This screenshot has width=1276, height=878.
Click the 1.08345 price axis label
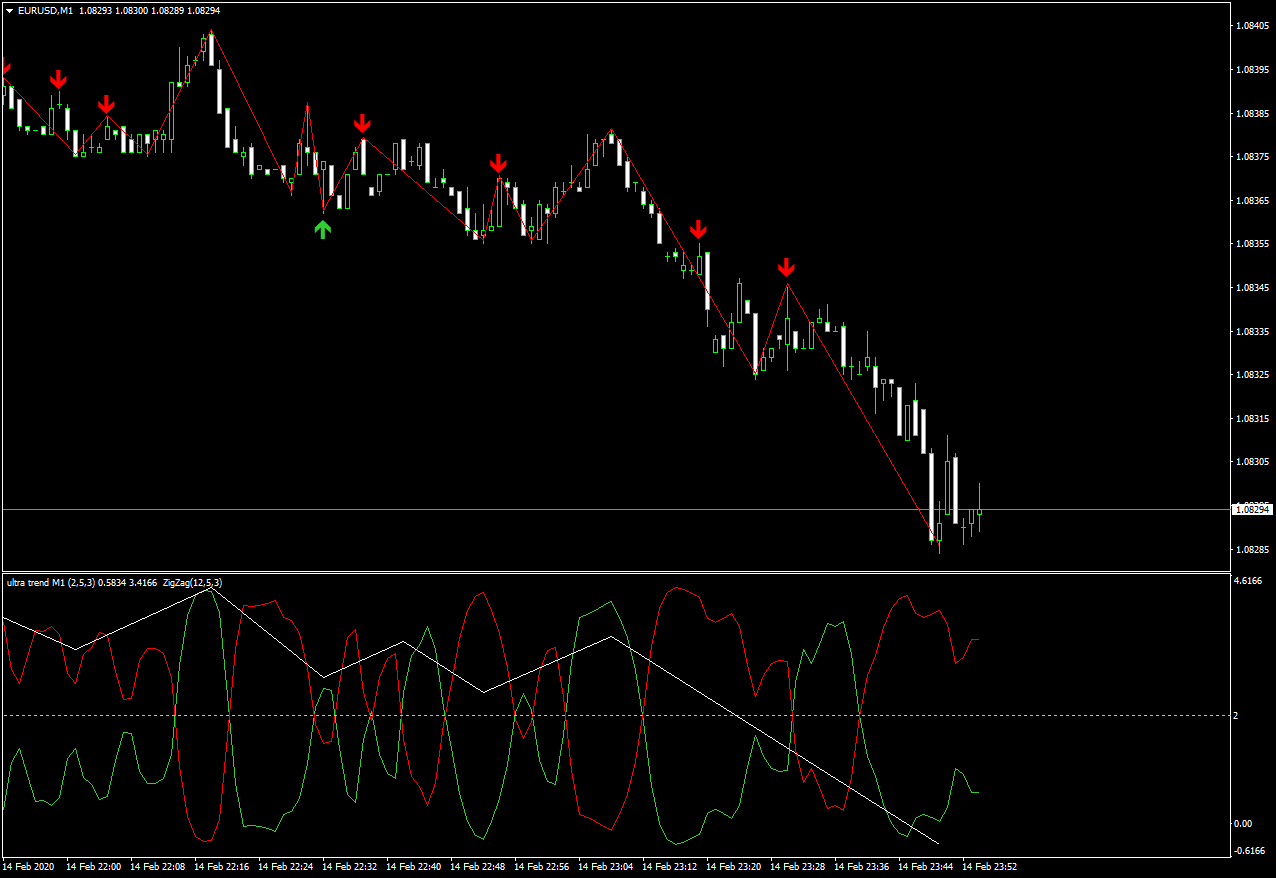pyautogui.click(x=1252, y=288)
